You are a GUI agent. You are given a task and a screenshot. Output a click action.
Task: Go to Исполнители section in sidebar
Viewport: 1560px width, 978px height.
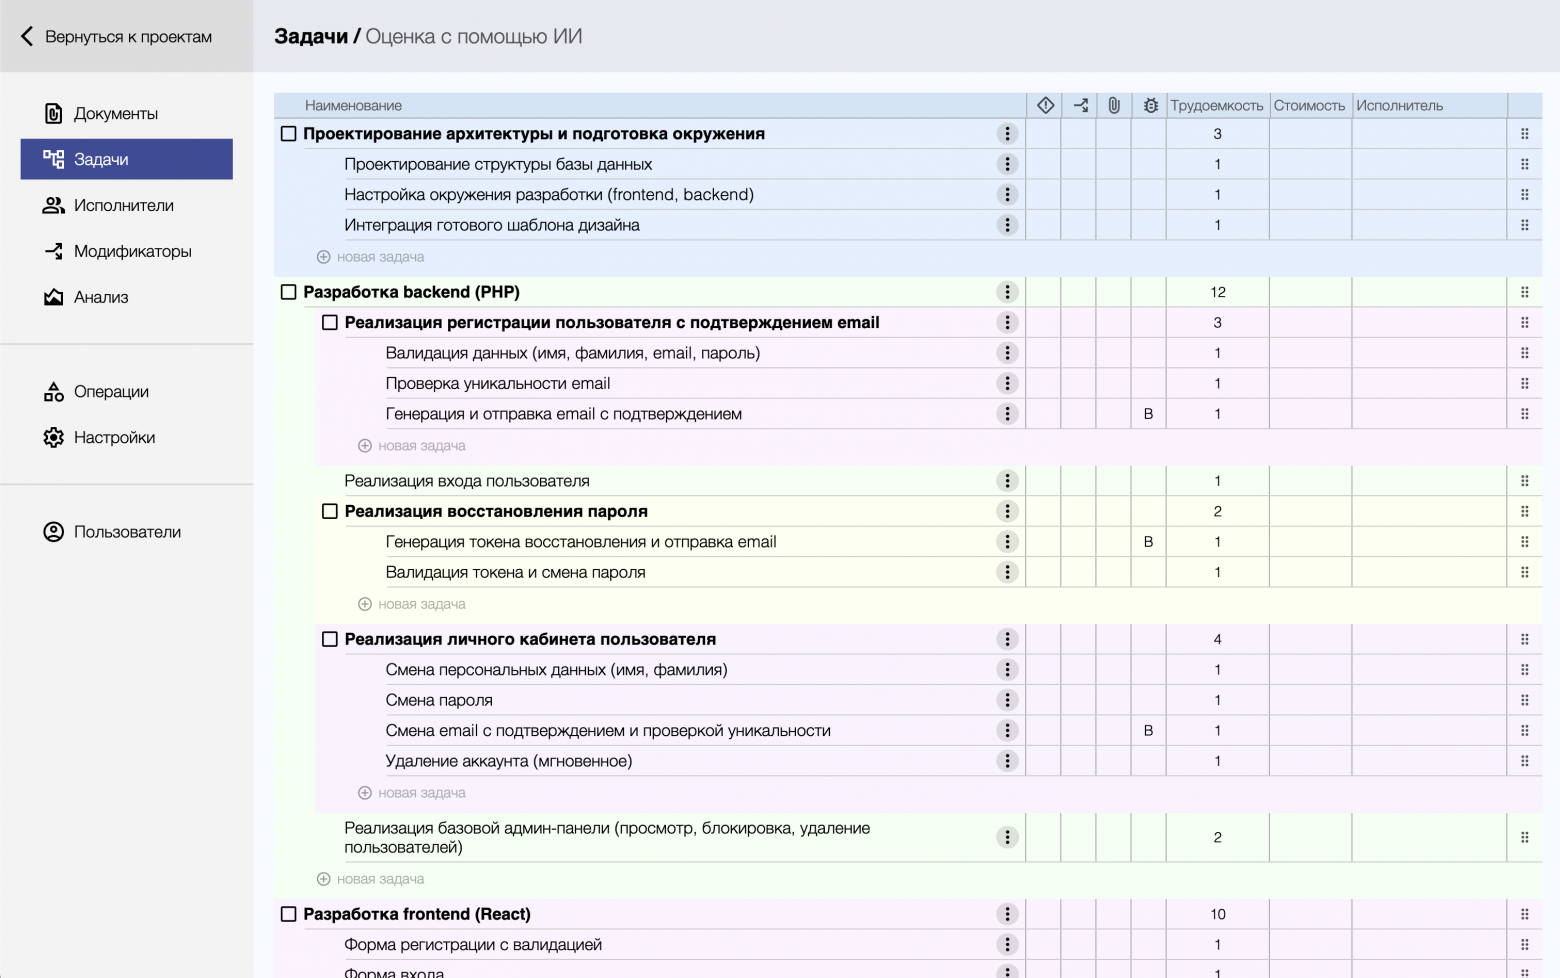click(x=123, y=206)
